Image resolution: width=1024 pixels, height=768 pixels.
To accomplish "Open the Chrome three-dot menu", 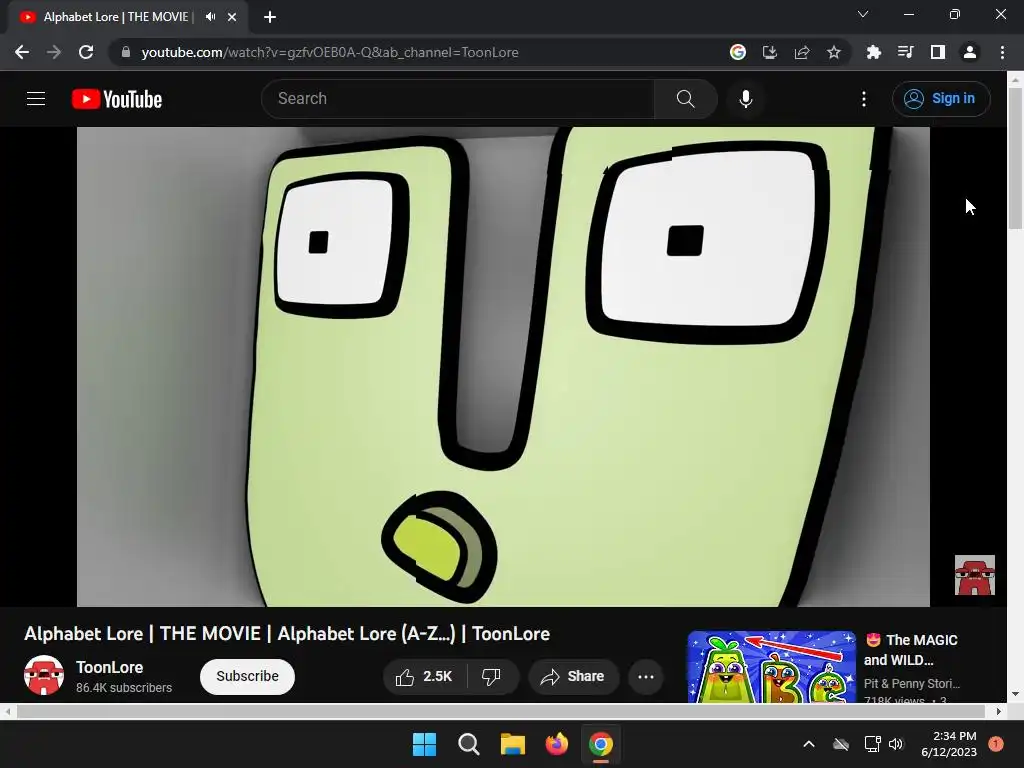I will click(1002, 52).
